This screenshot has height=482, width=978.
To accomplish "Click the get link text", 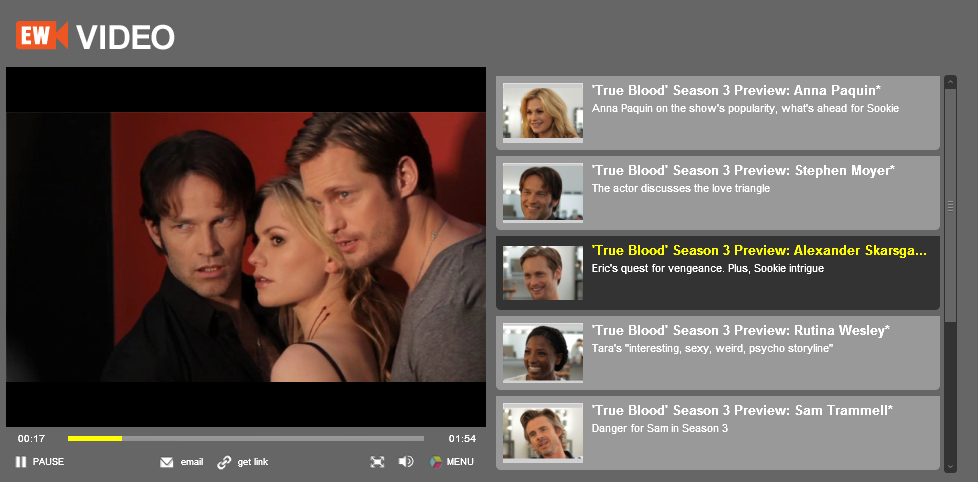I will click(253, 462).
